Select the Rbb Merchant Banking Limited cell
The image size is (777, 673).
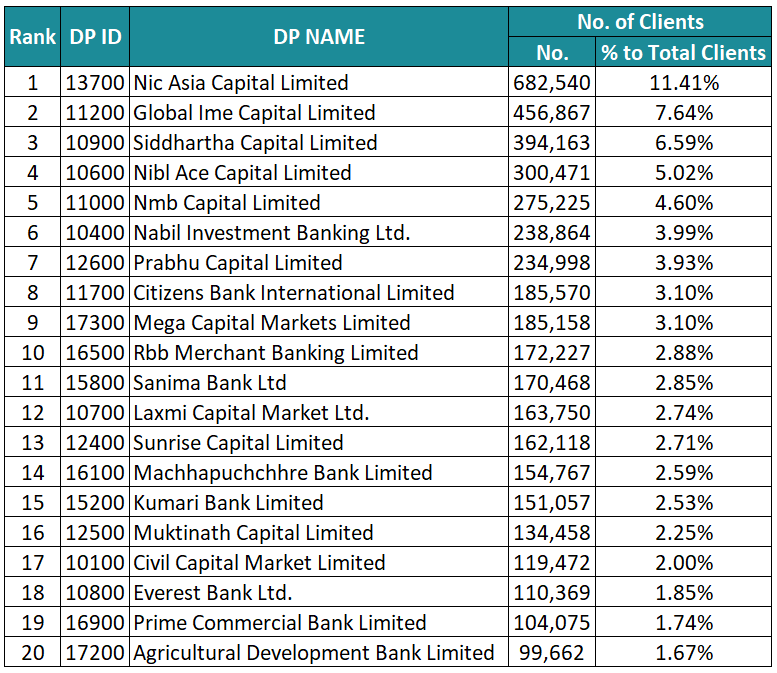coord(276,353)
